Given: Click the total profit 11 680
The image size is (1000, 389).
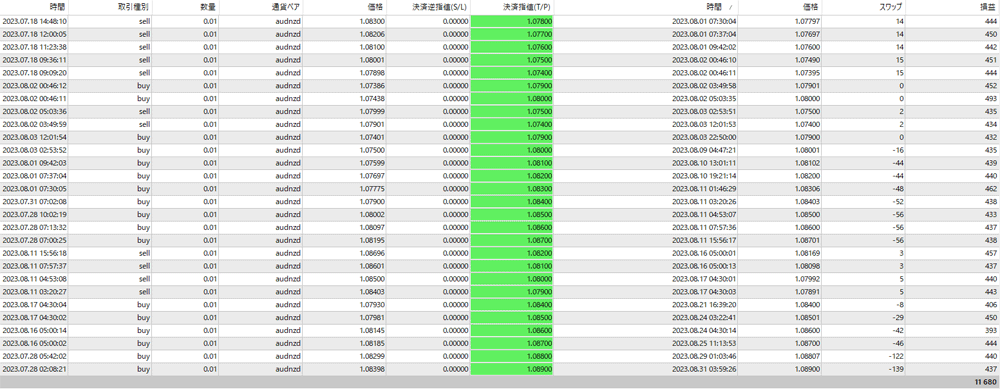Looking at the screenshot, I should tap(985, 382).
